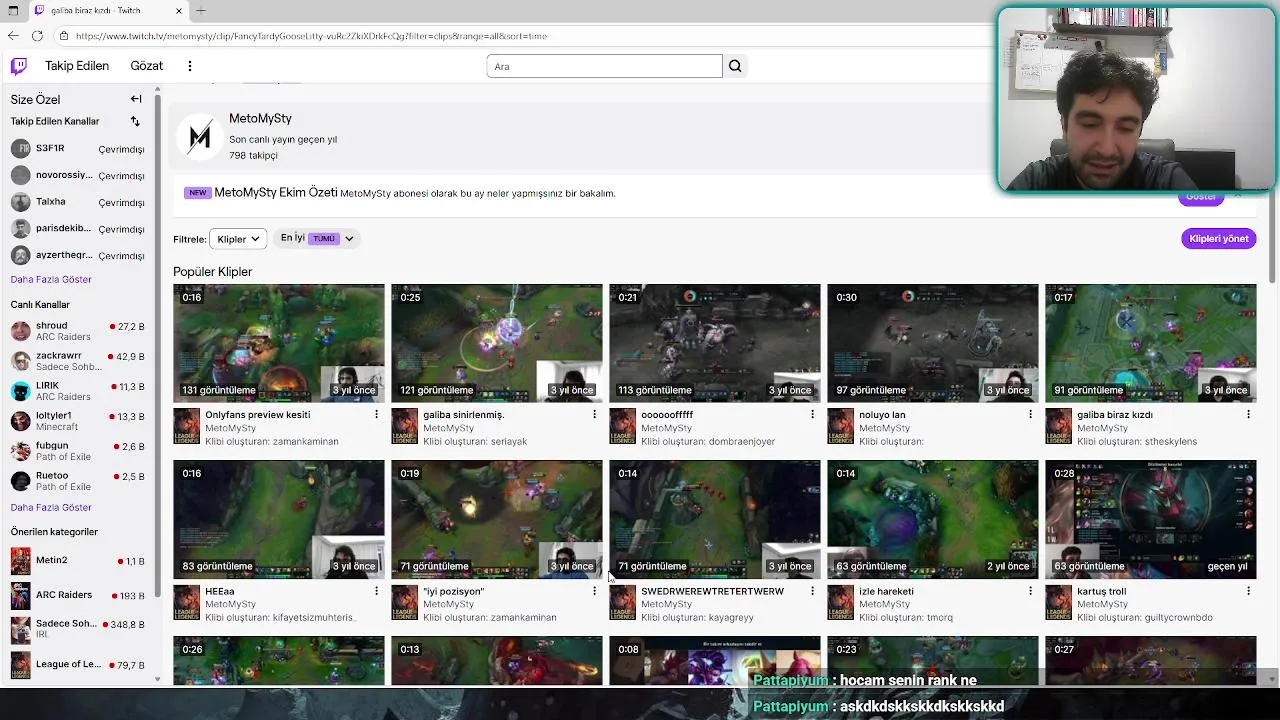Open the ARC Raiders recommended category
The width and height of the screenshot is (1280, 720).
click(x=79, y=595)
